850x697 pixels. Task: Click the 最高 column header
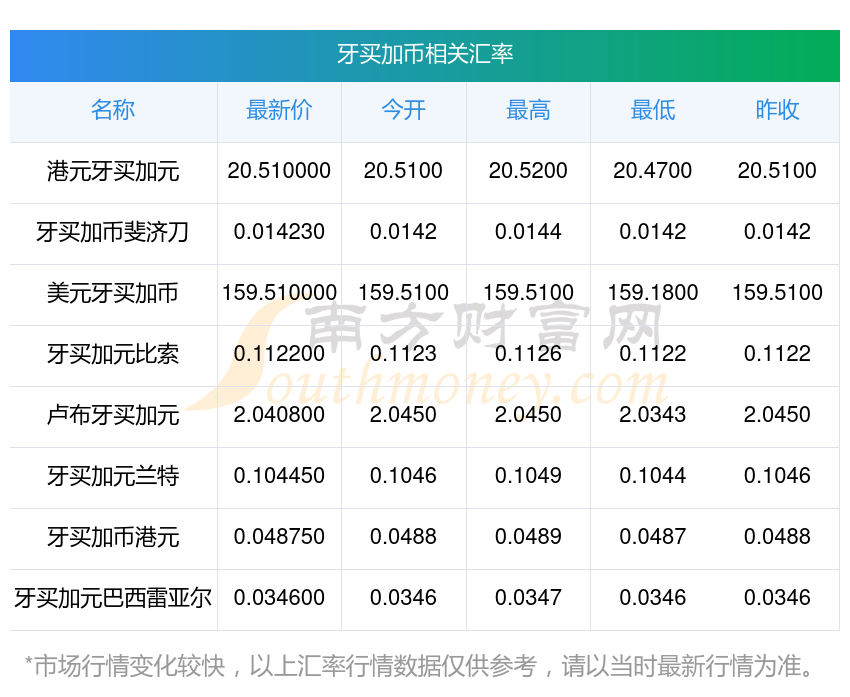coord(528,111)
